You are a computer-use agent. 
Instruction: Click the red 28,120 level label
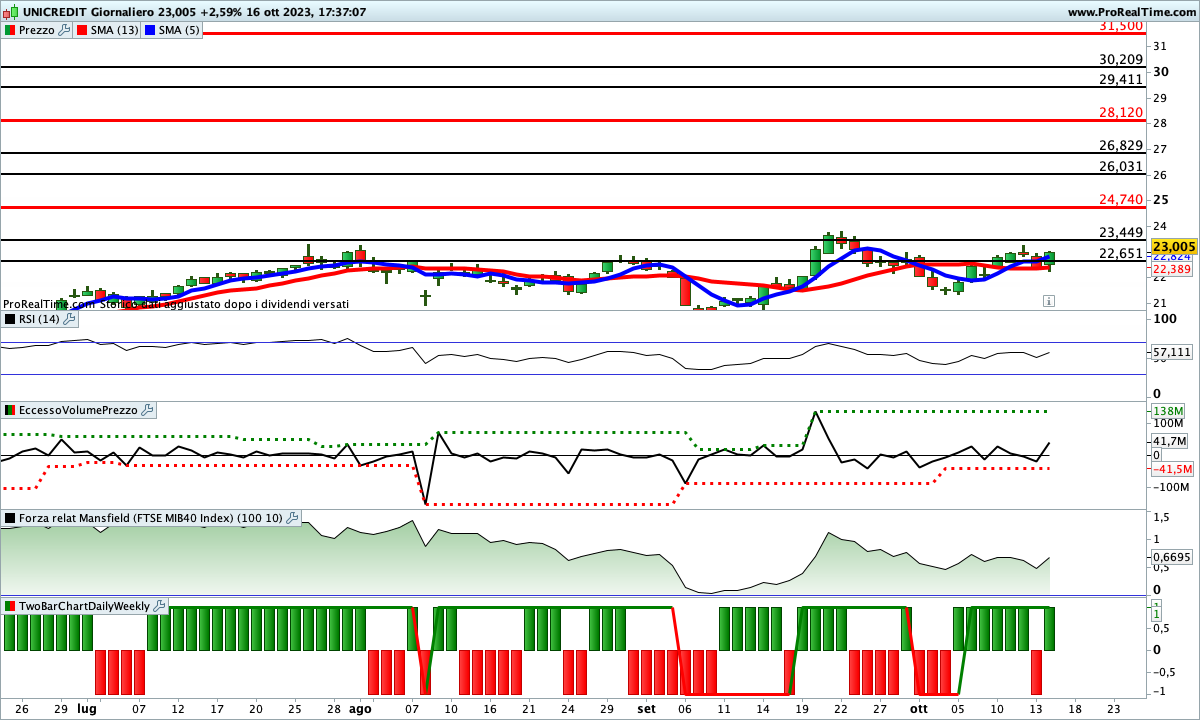(x=1121, y=112)
